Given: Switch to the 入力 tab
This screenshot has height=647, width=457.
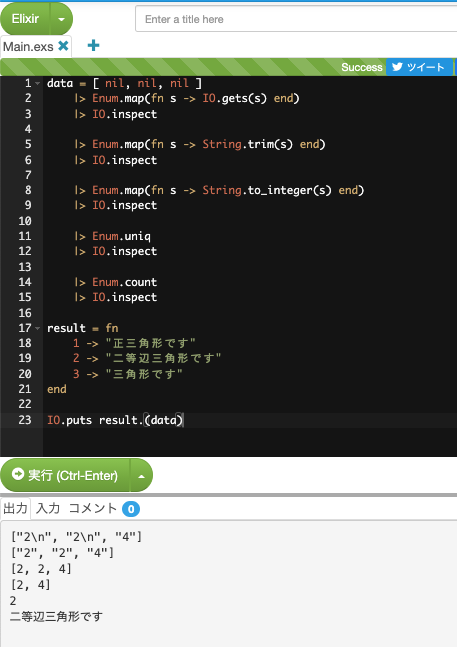Looking at the screenshot, I should click(48, 508).
